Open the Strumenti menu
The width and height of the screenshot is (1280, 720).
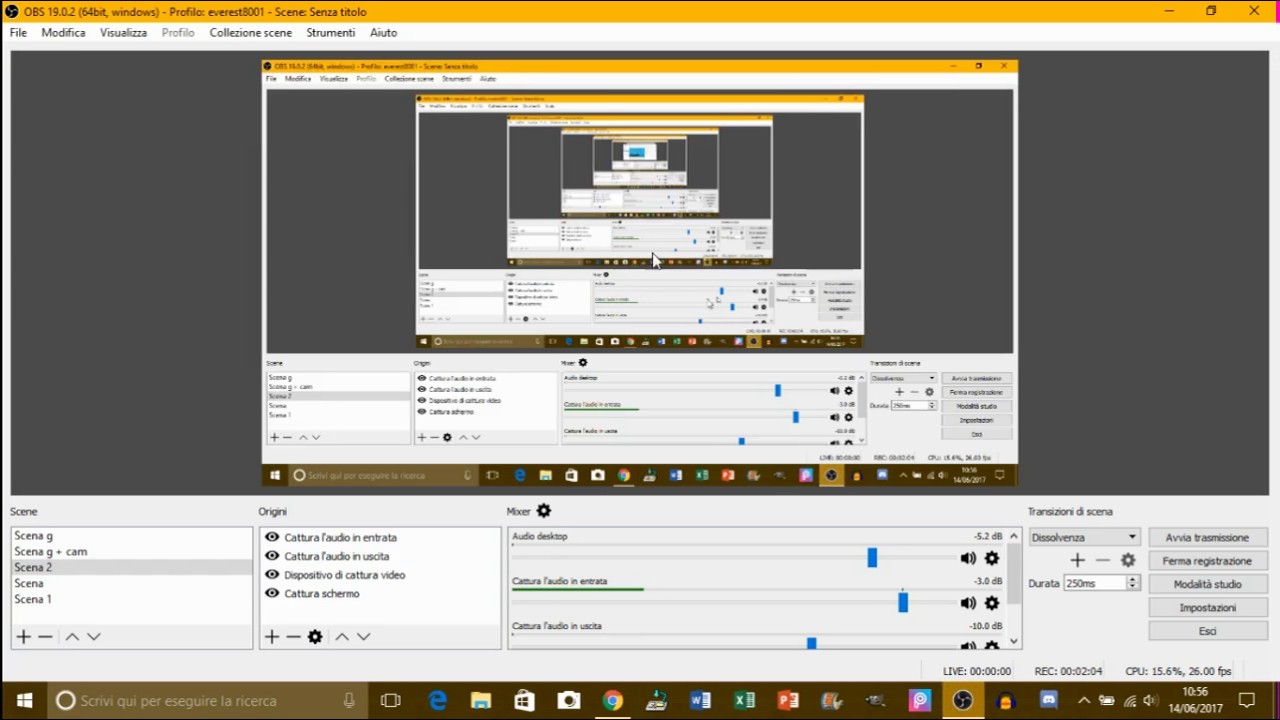coord(331,32)
